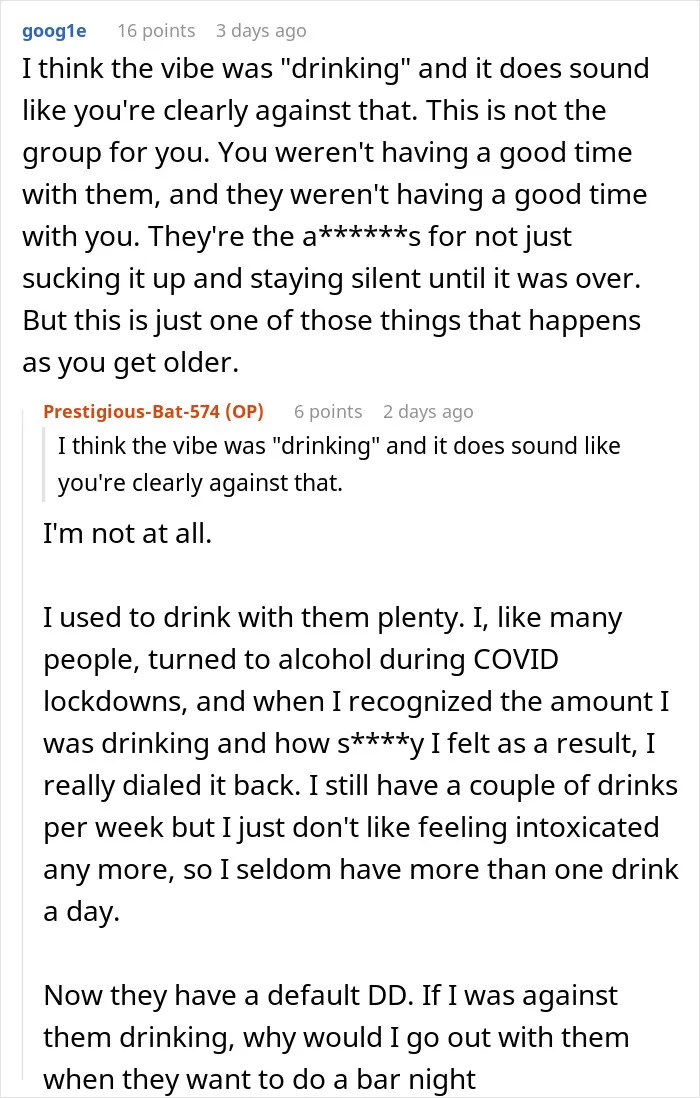The image size is (700, 1098).
Task: Click the quote block's left border bar
Action: click(45, 464)
